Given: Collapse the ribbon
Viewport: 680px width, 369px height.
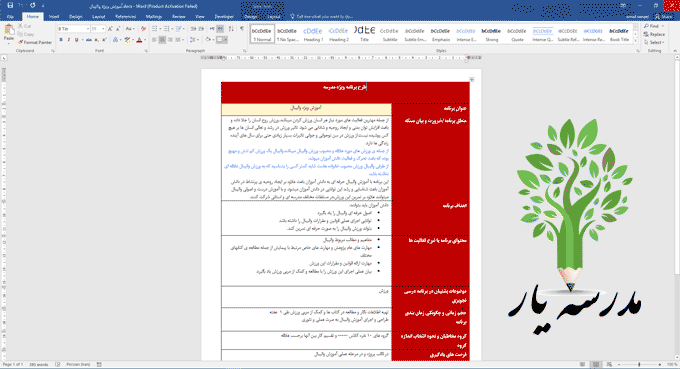Looking at the screenshot, I should click(x=675, y=51).
